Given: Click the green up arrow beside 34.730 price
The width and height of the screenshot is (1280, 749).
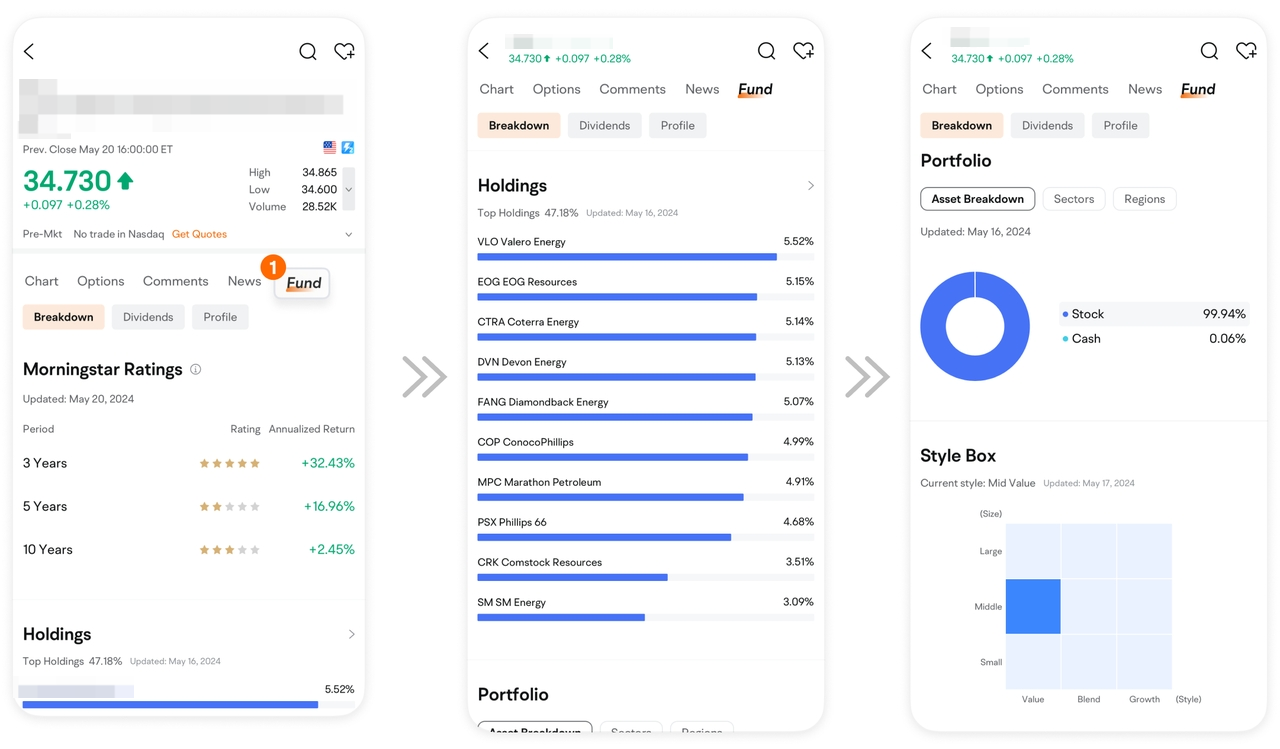Looking at the screenshot, I should pyautogui.click(x=125, y=181).
